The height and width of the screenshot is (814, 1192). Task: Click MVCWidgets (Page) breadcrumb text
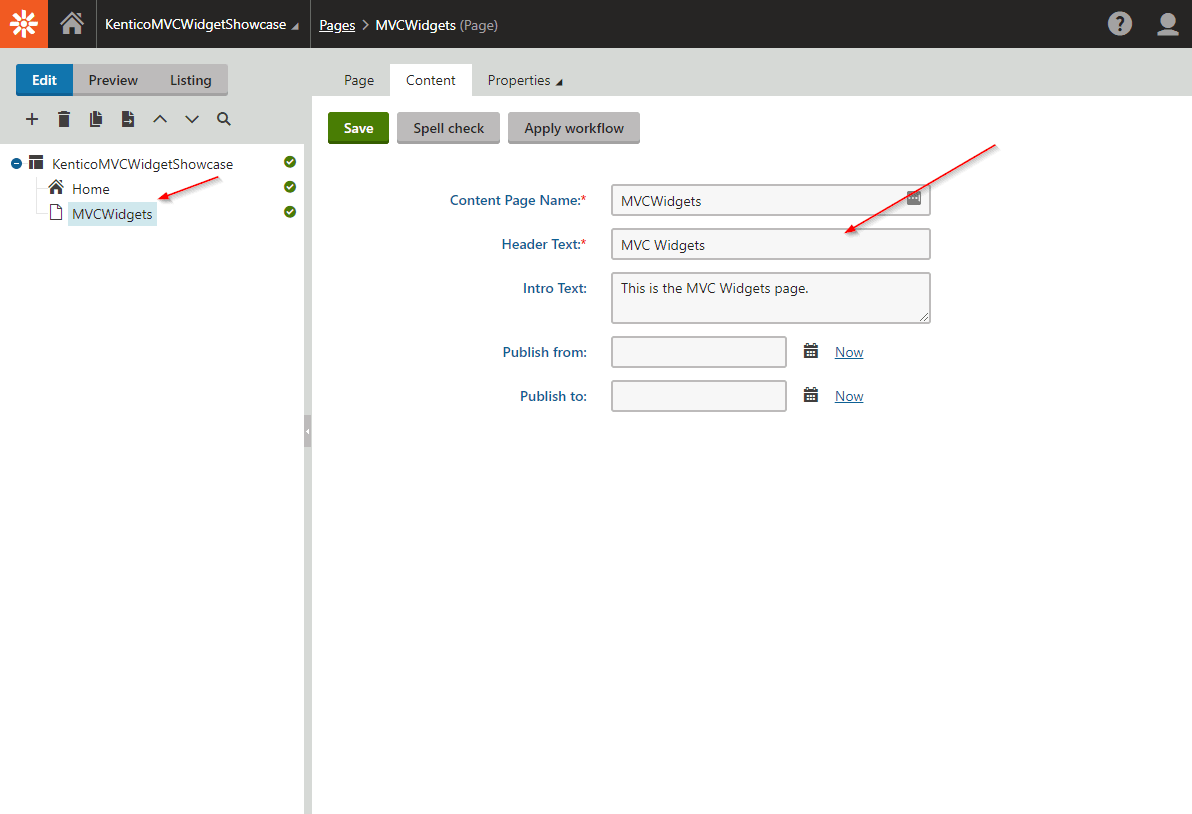tap(436, 25)
